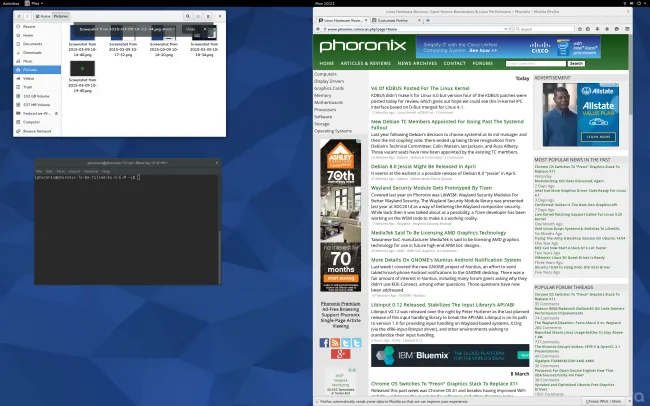Open Music in the Files sidebar
This screenshot has height=406, width=650.
[x=37, y=61]
